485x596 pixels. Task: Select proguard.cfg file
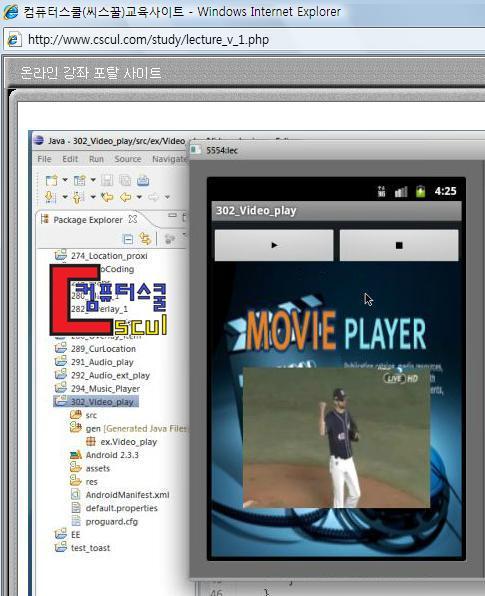[112, 522]
